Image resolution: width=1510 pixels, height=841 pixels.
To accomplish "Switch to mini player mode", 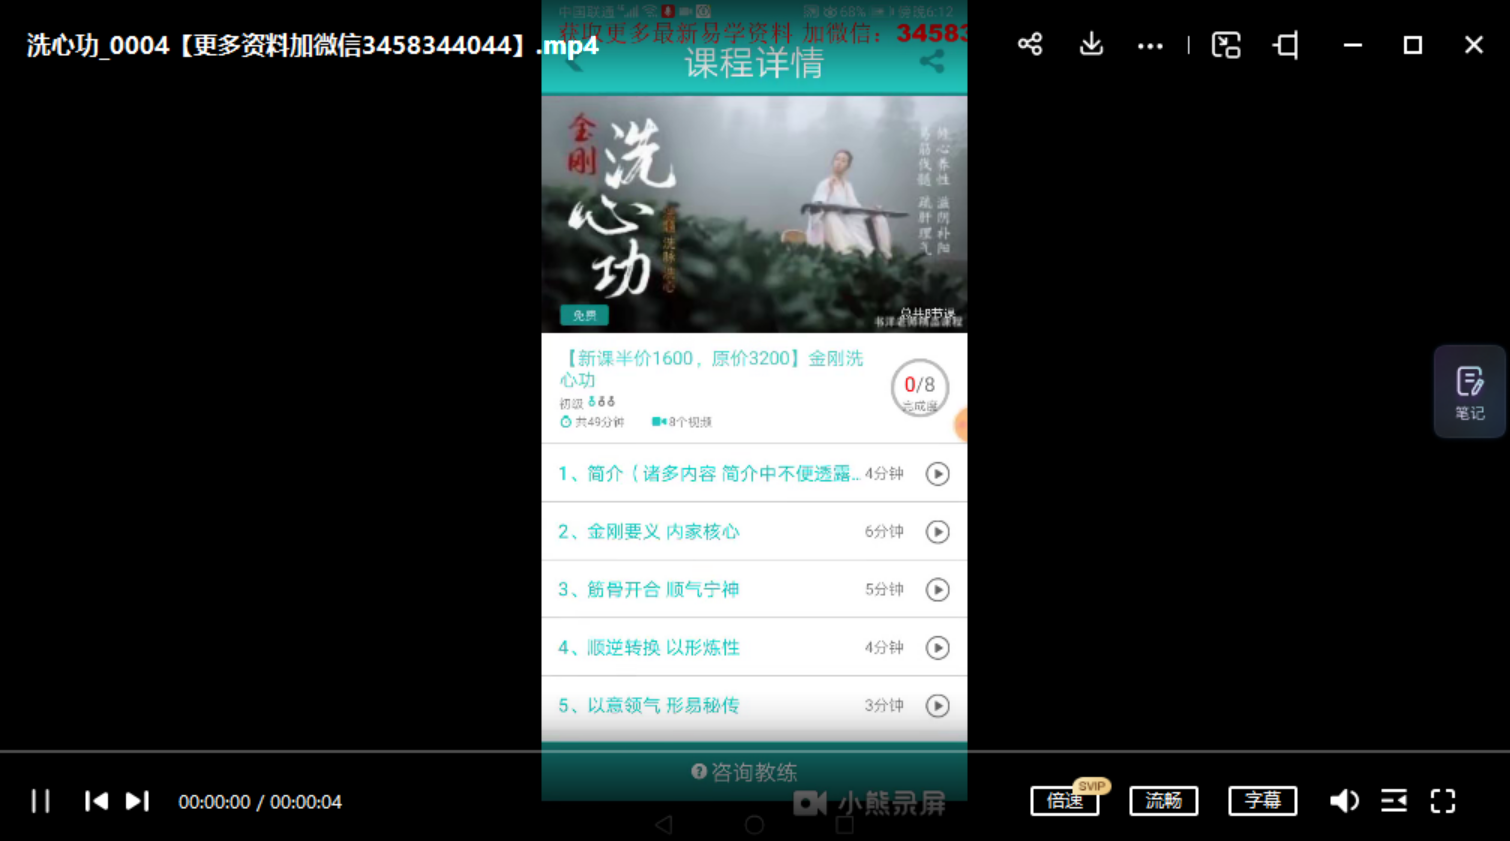I will pyautogui.click(x=1226, y=45).
